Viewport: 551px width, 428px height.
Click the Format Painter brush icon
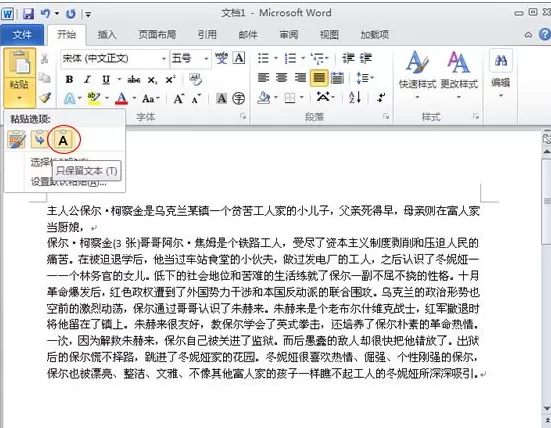tap(45, 98)
